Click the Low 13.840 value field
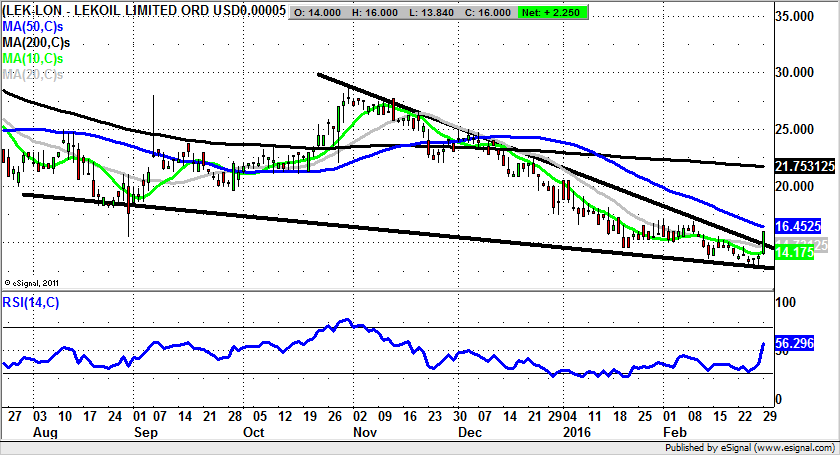The width and height of the screenshot is (840, 455). [444, 12]
